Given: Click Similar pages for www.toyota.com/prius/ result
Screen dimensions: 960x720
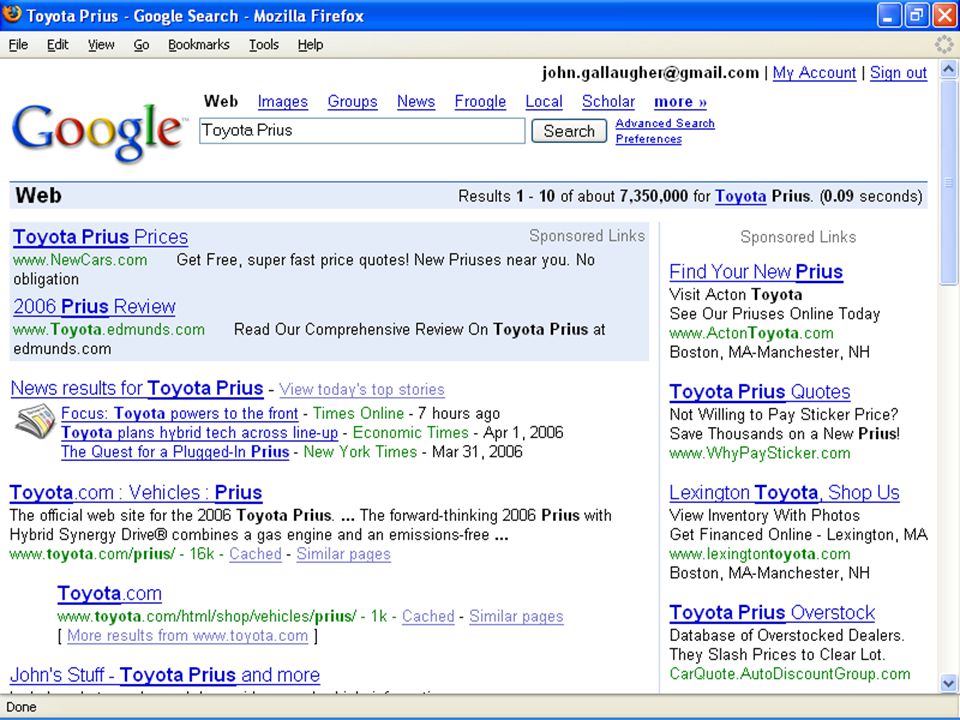Looking at the screenshot, I should [x=343, y=554].
